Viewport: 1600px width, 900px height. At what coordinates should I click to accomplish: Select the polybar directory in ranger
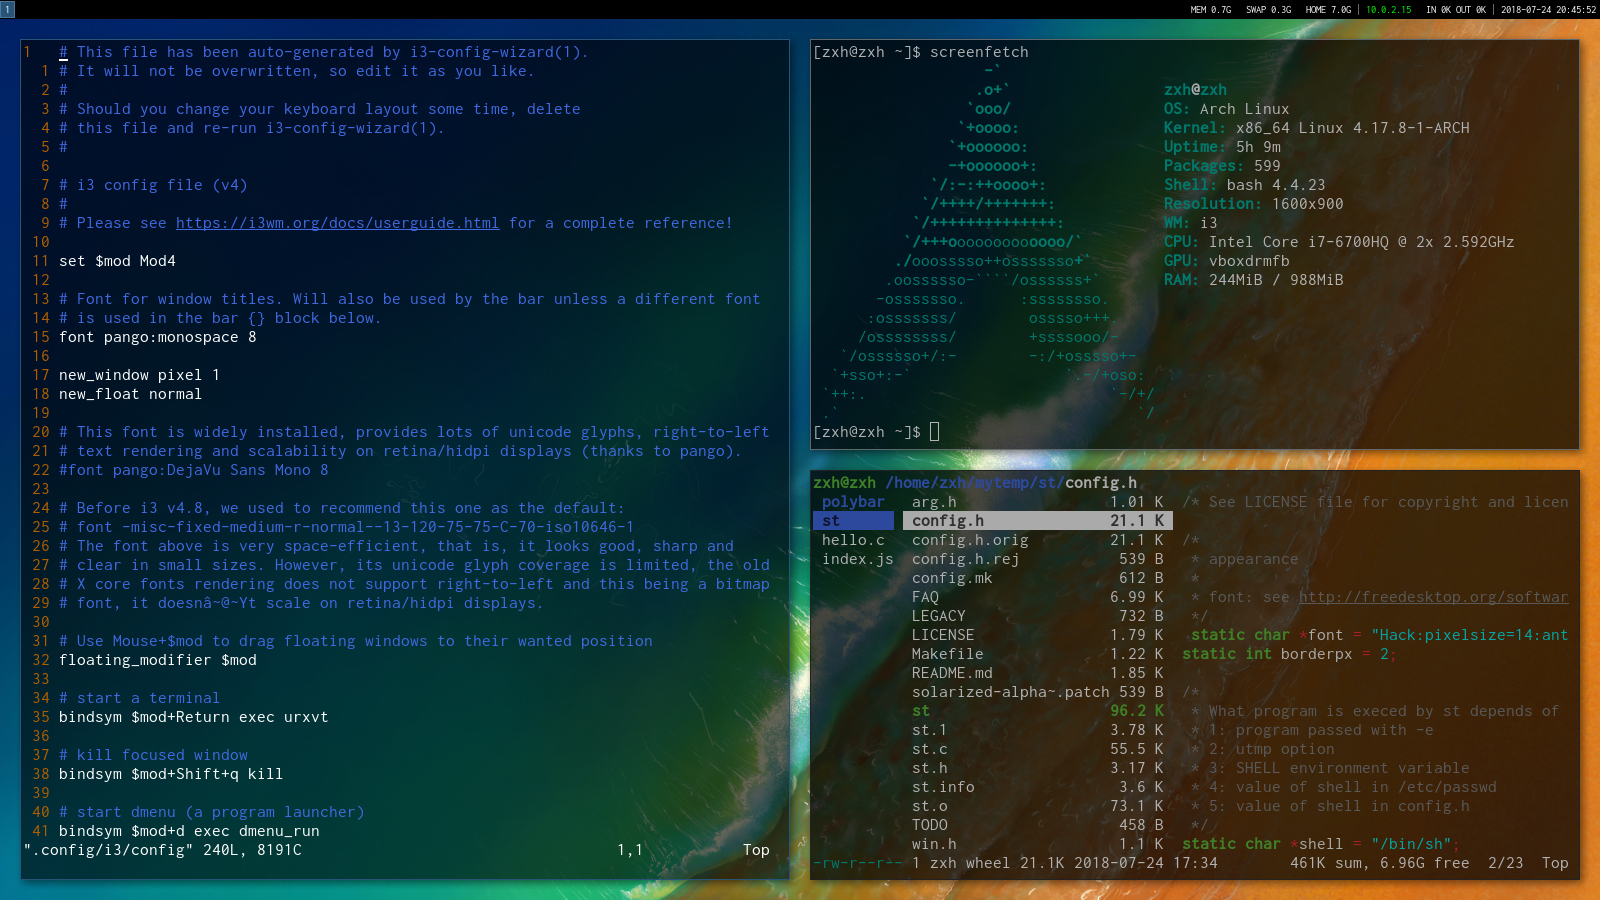pyautogui.click(x=853, y=502)
